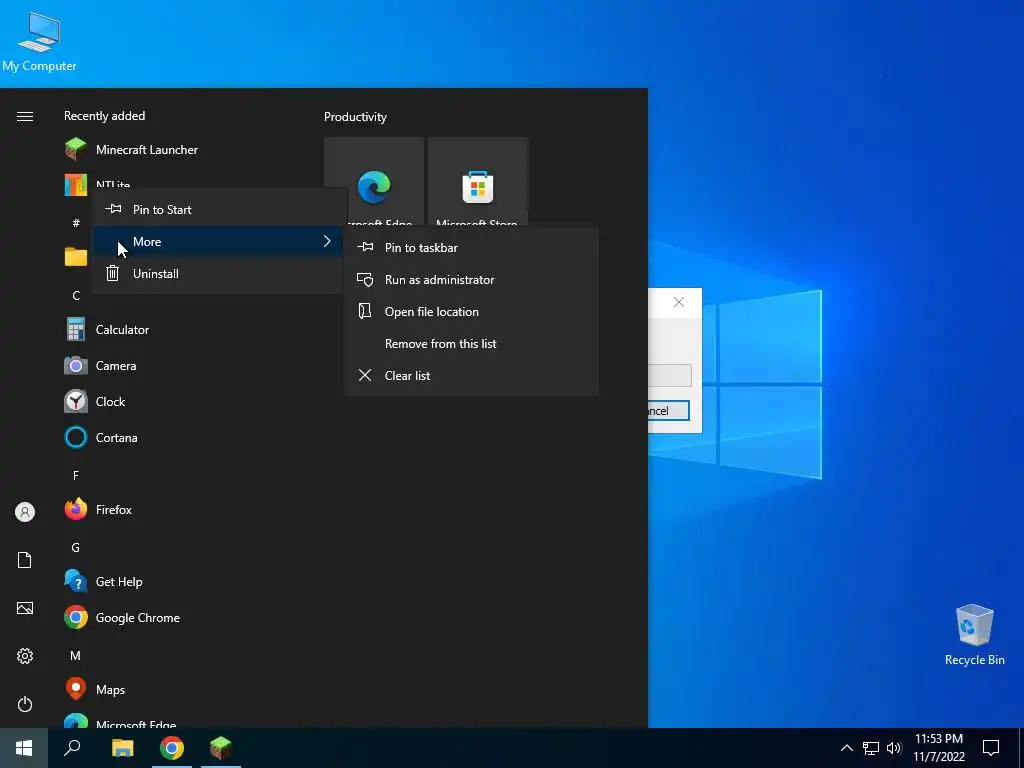1024x768 pixels.
Task: Open Minecraft Launcher from Recently added
Action: [x=147, y=150]
